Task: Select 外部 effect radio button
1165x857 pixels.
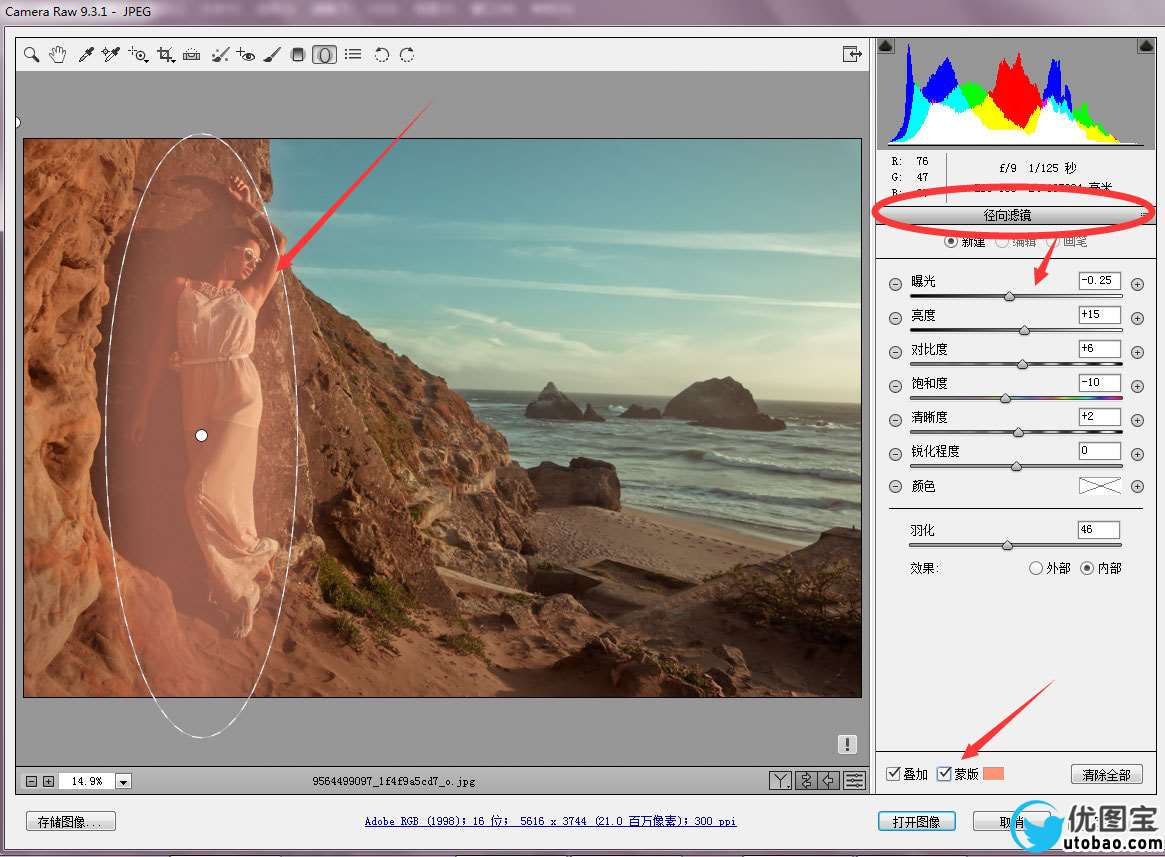Action: pyautogui.click(x=1036, y=568)
